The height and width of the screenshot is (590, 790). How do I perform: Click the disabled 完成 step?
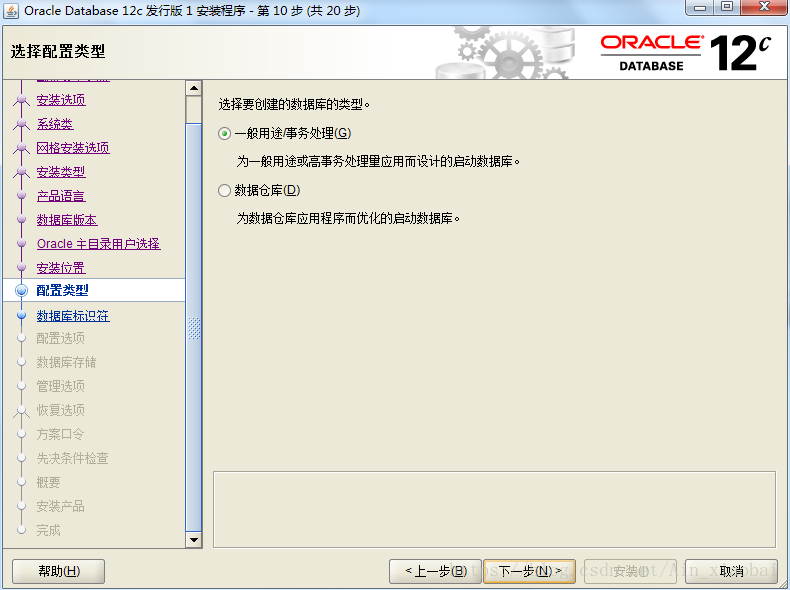(x=48, y=531)
